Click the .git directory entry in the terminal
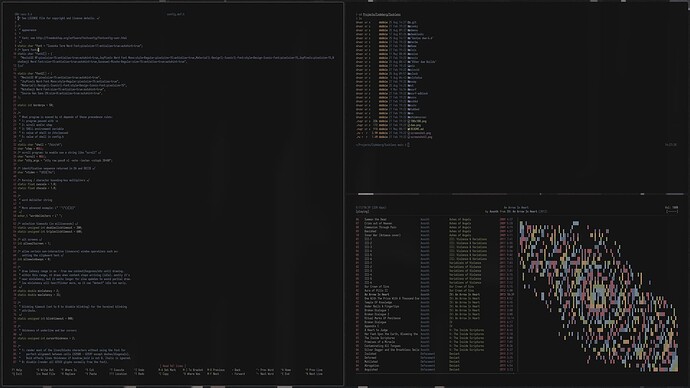This screenshot has width=690, height=388. point(412,22)
